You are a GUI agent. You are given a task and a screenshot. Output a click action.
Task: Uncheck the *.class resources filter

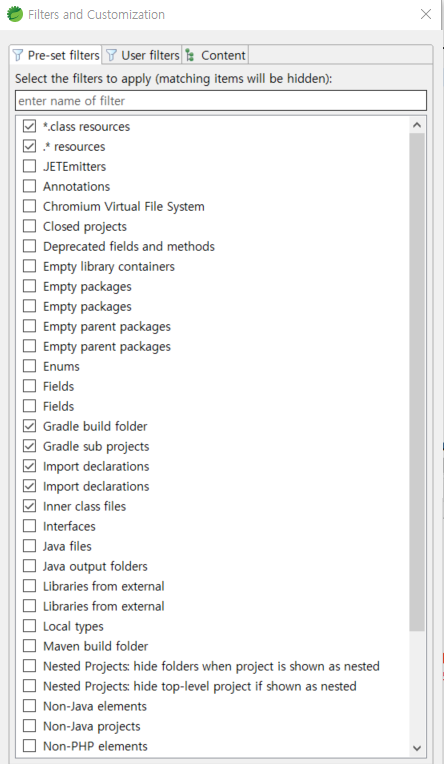pyautogui.click(x=29, y=126)
